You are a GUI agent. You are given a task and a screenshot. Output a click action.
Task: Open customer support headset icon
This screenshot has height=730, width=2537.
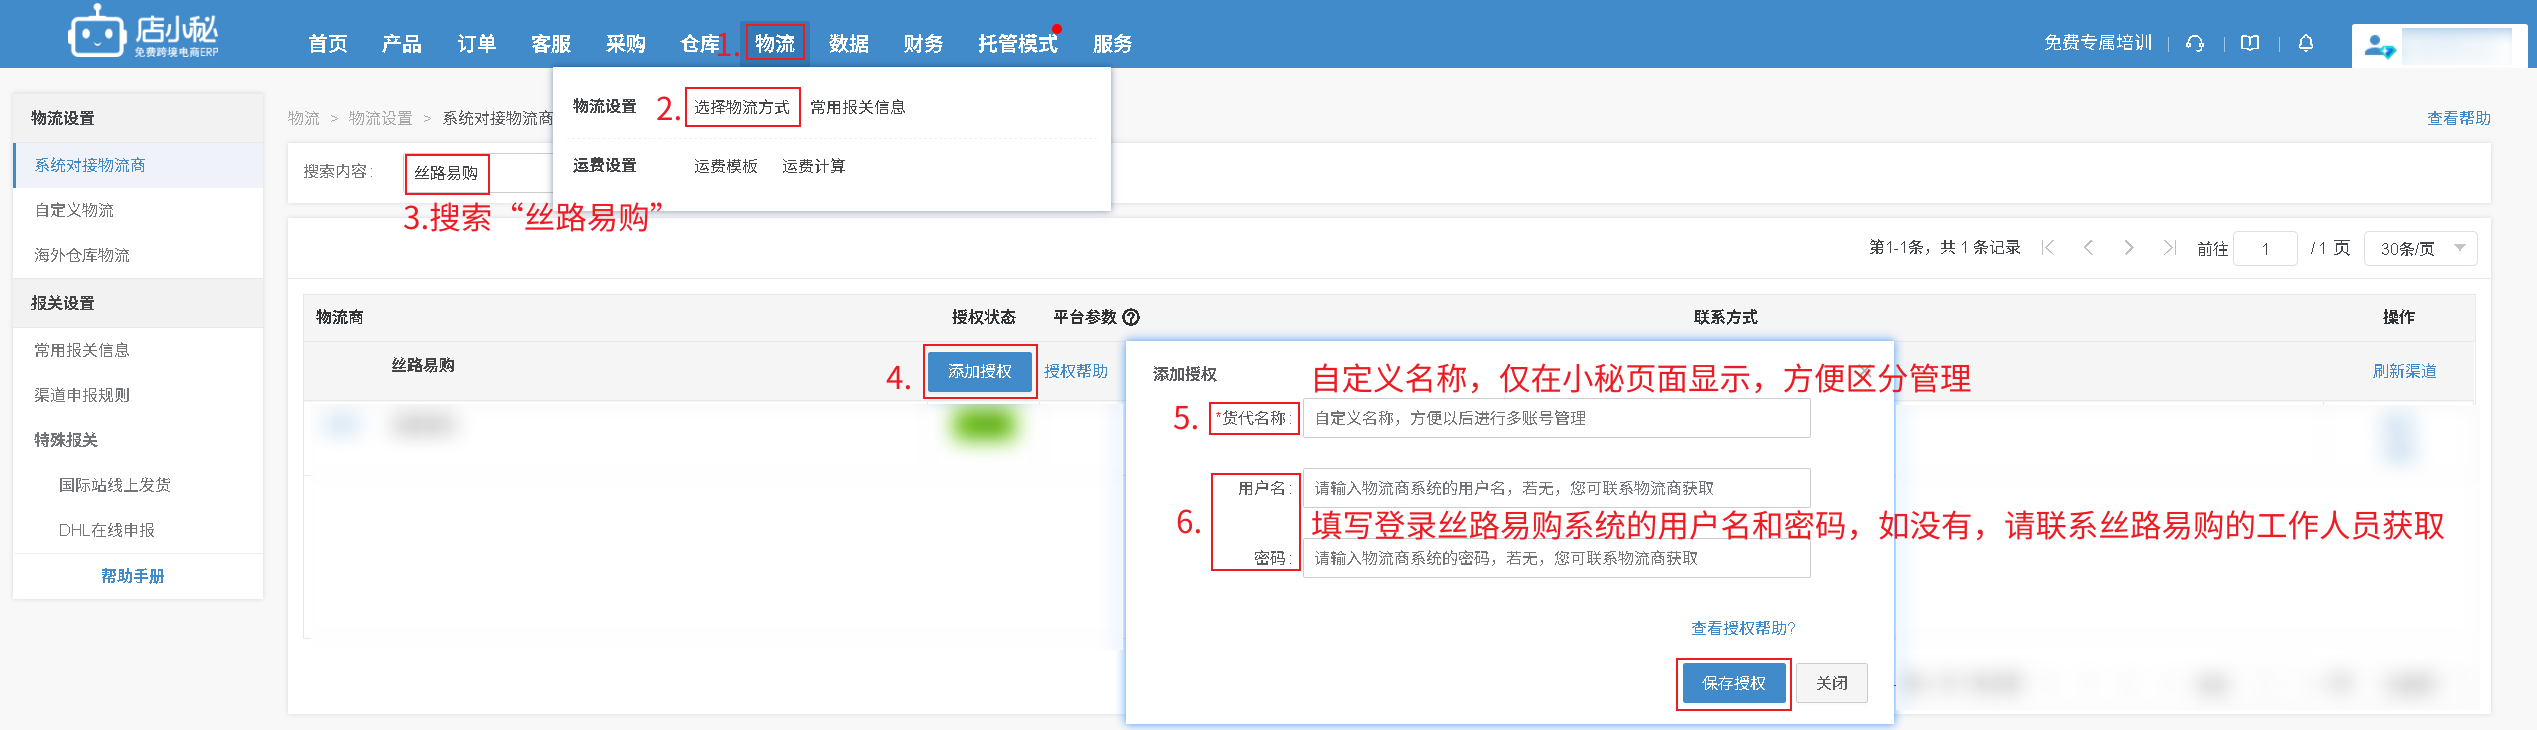click(2195, 43)
